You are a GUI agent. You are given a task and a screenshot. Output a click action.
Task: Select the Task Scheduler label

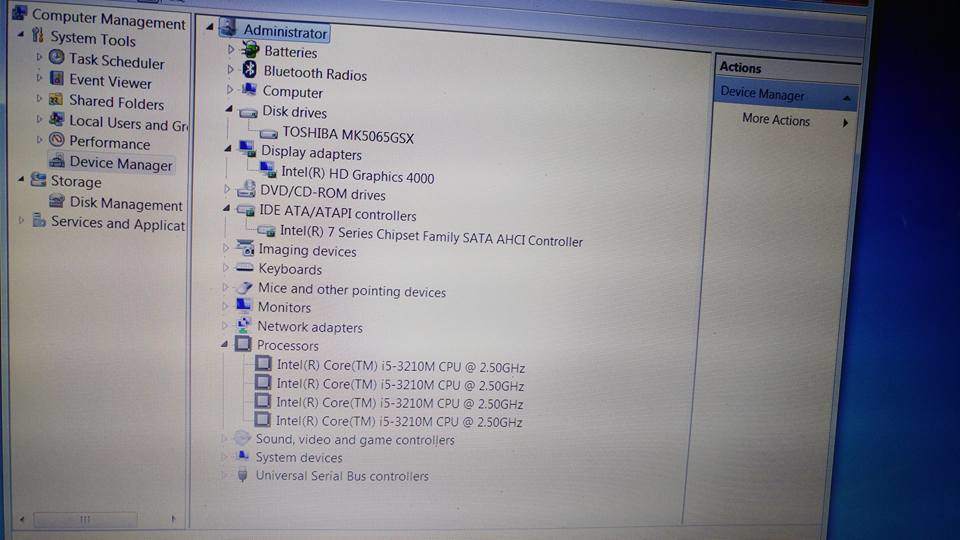click(x=116, y=61)
